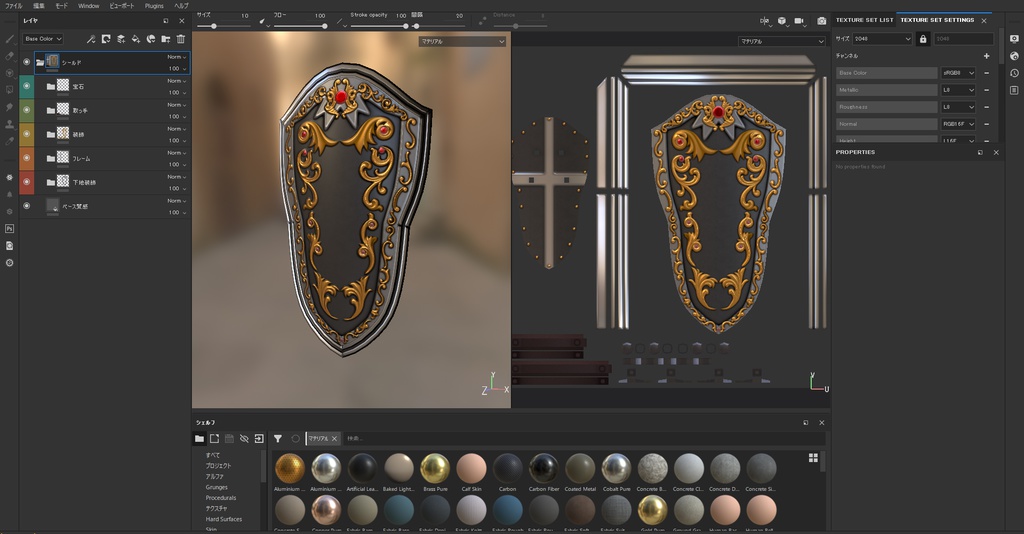1024x534 pixels.
Task: Open History clock icon on right sidebar
Action: point(1014,73)
